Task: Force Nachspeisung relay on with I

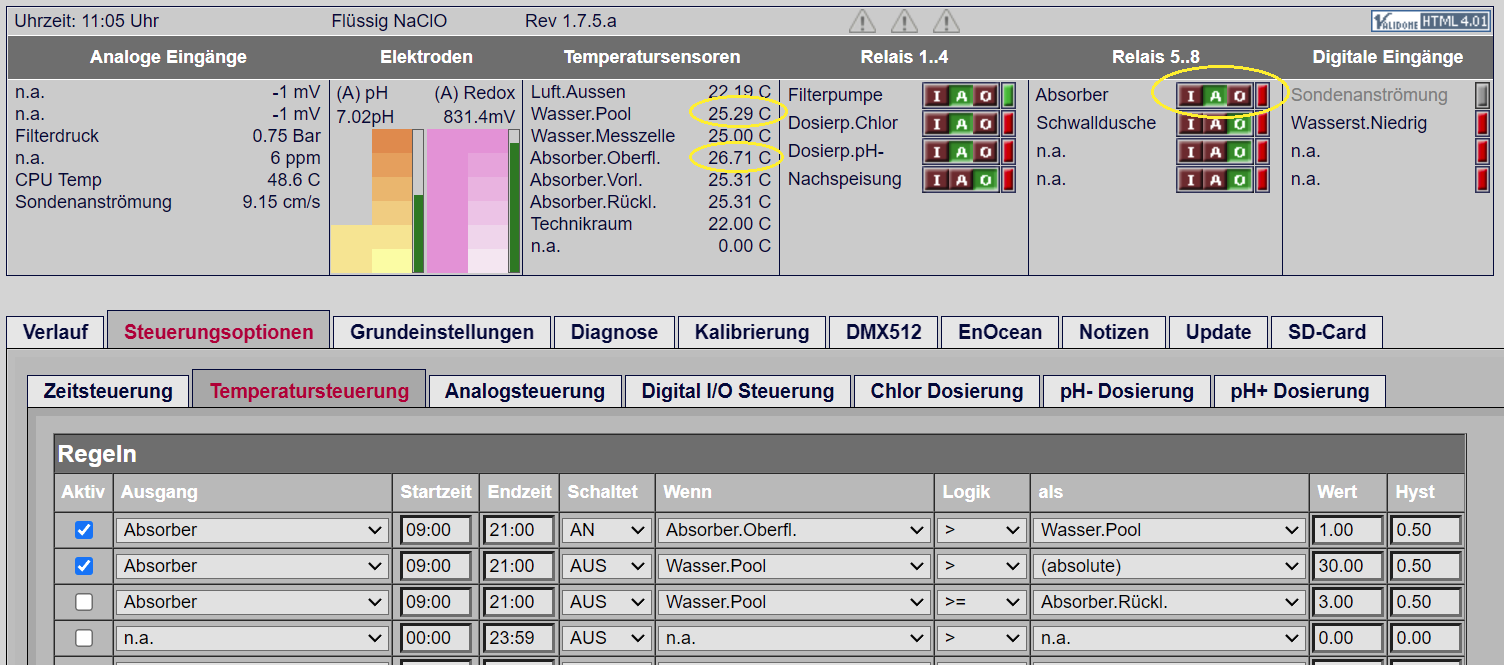Action: pyautogui.click(x=937, y=179)
